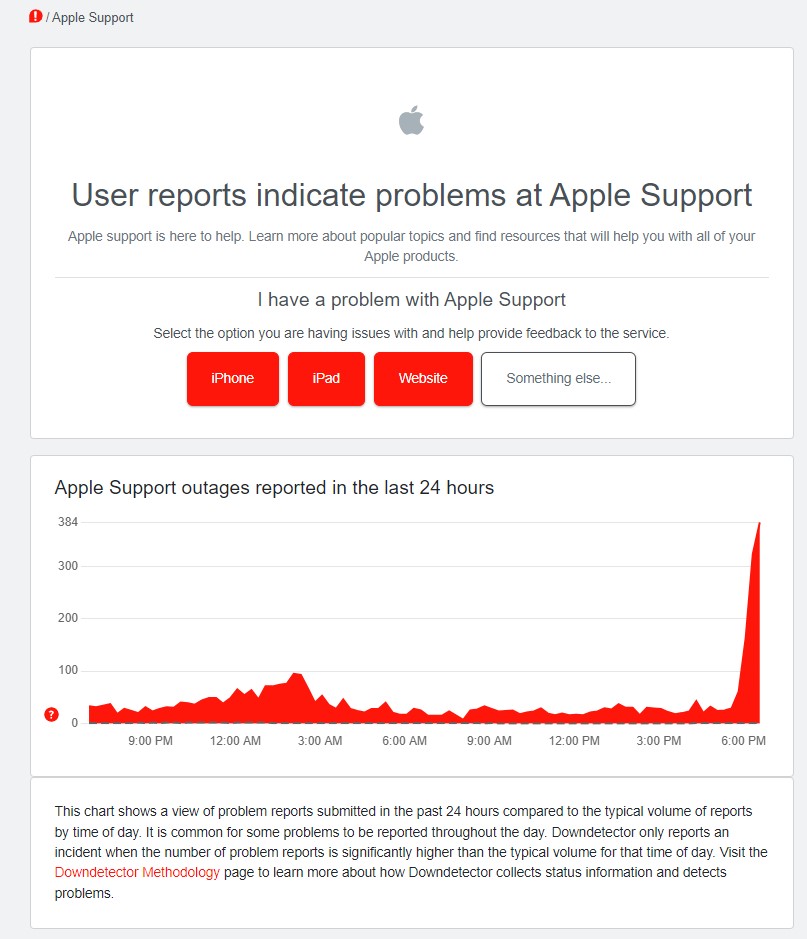This screenshot has width=807, height=939.
Task: Report a problem with iPhone
Action: coord(232,379)
